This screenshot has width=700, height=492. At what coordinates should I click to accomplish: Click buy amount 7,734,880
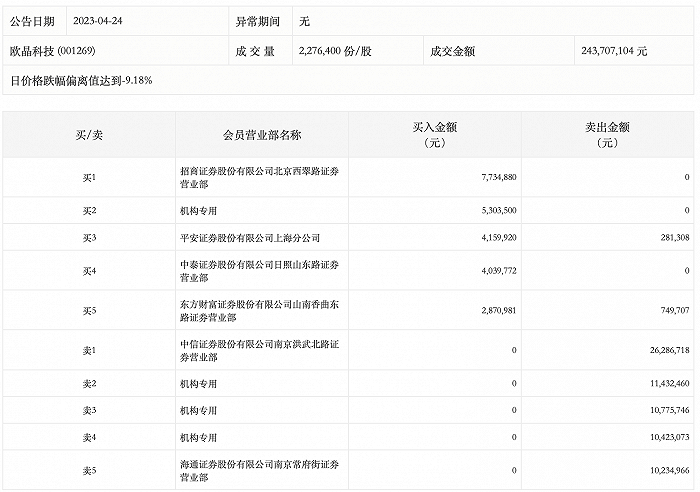[499, 177]
